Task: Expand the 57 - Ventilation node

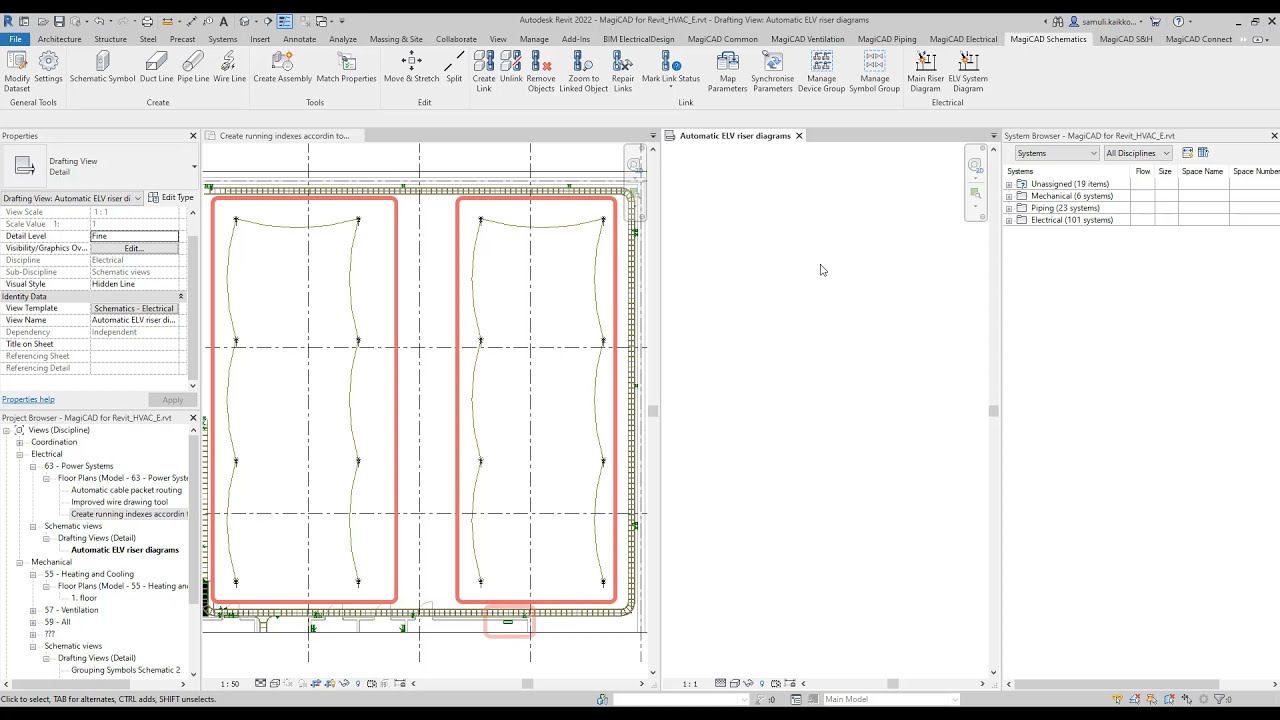Action: click(x=33, y=610)
